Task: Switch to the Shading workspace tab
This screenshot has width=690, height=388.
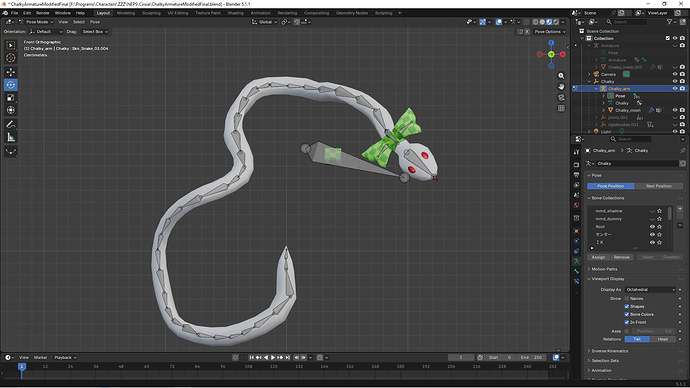Action: coord(235,13)
